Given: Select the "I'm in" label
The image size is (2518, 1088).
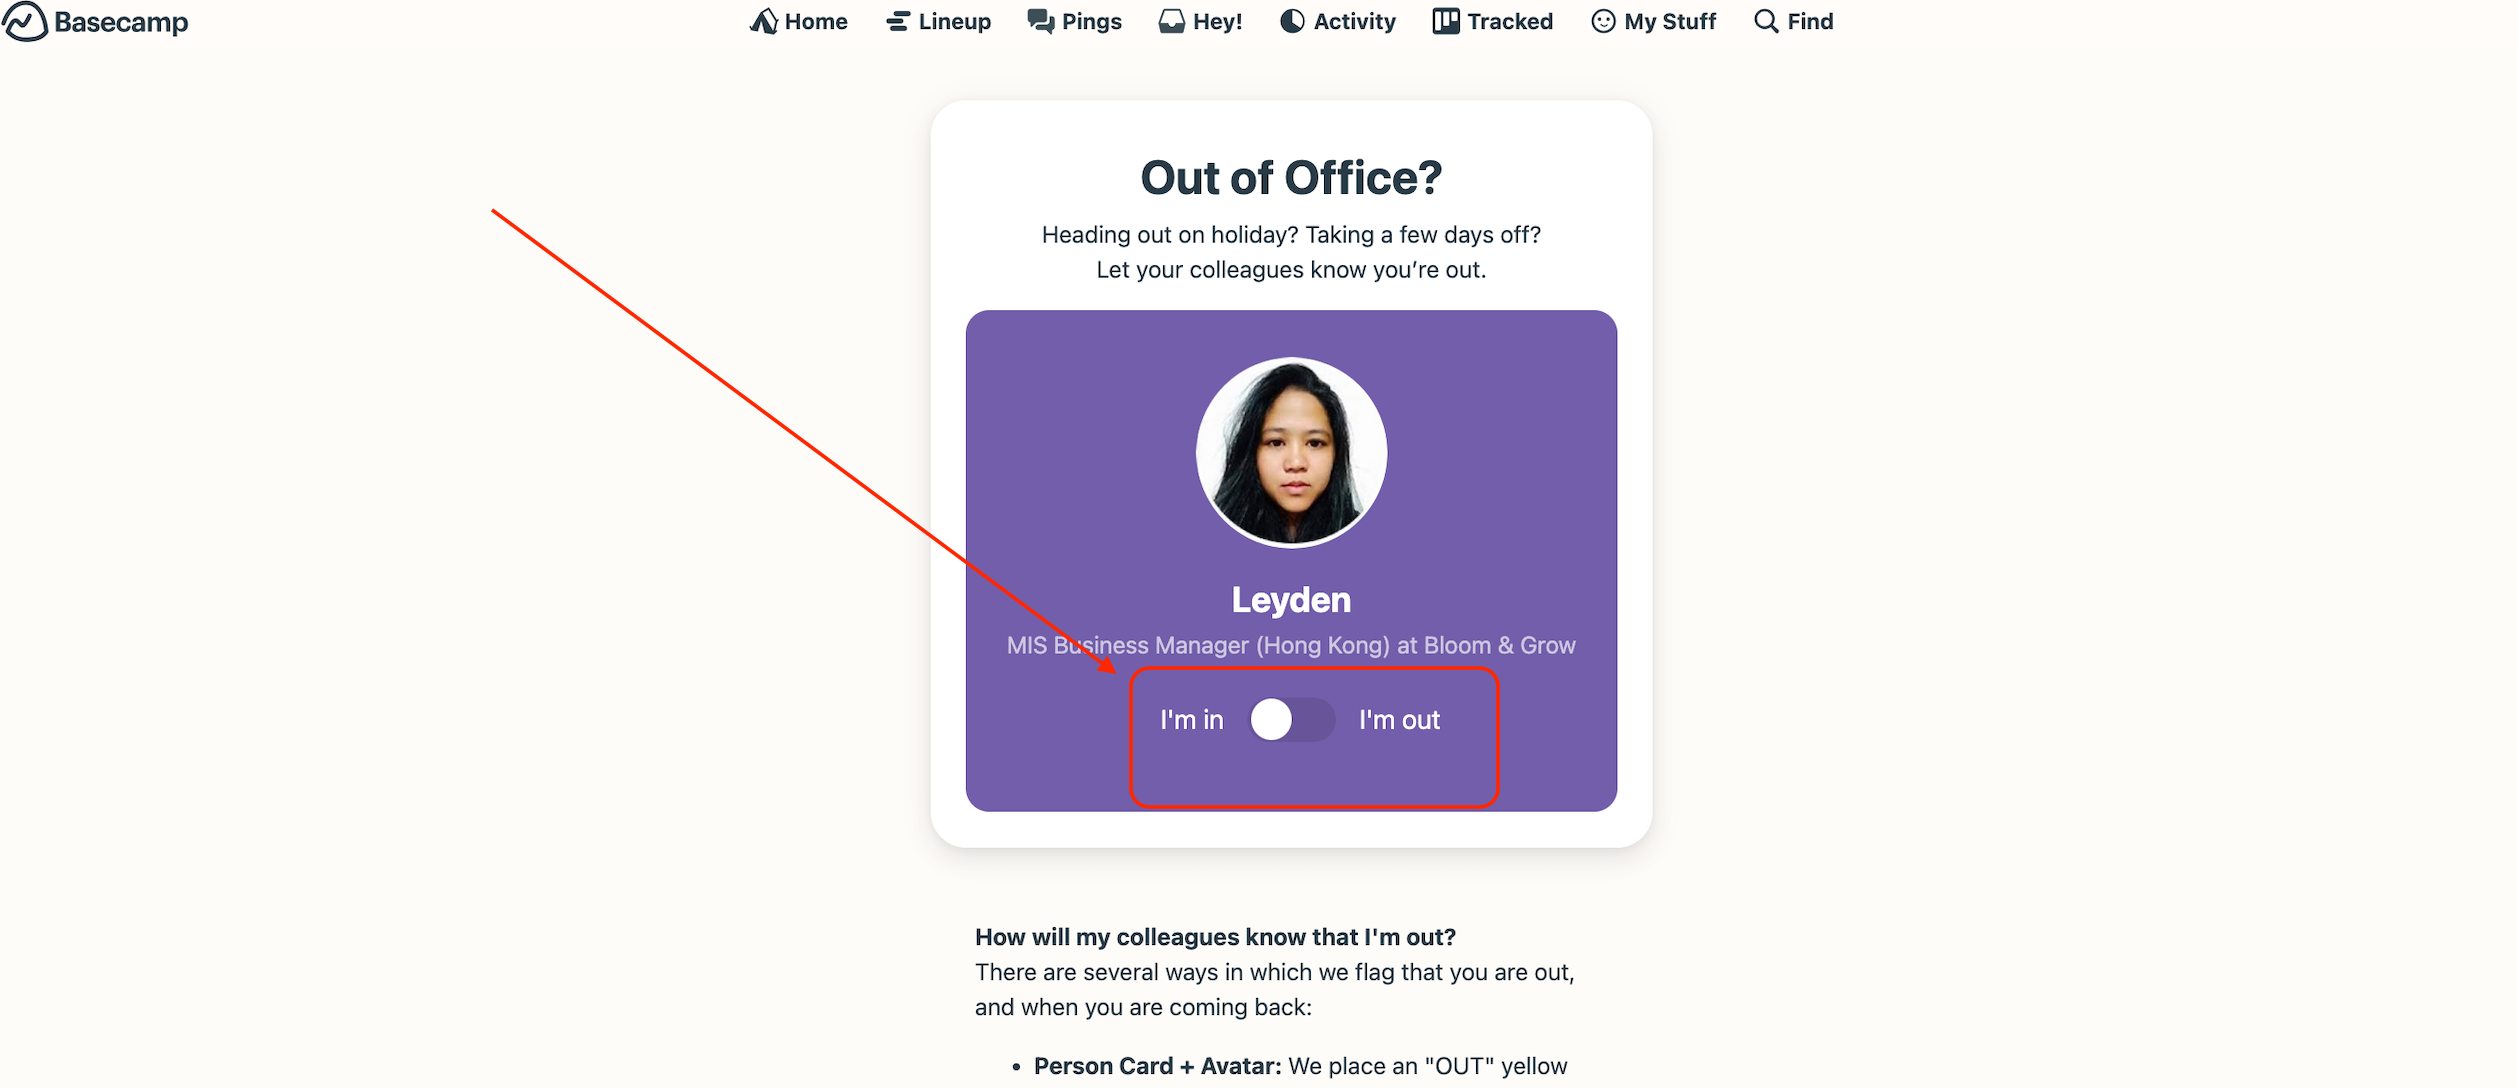Looking at the screenshot, I should (1191, 720).
